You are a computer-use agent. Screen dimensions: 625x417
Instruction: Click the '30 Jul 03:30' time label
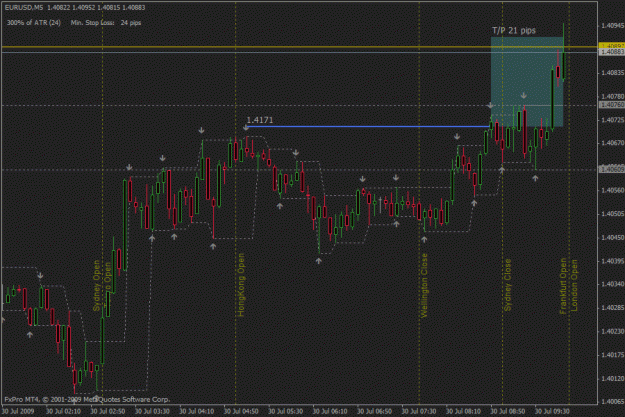[152, 411]
